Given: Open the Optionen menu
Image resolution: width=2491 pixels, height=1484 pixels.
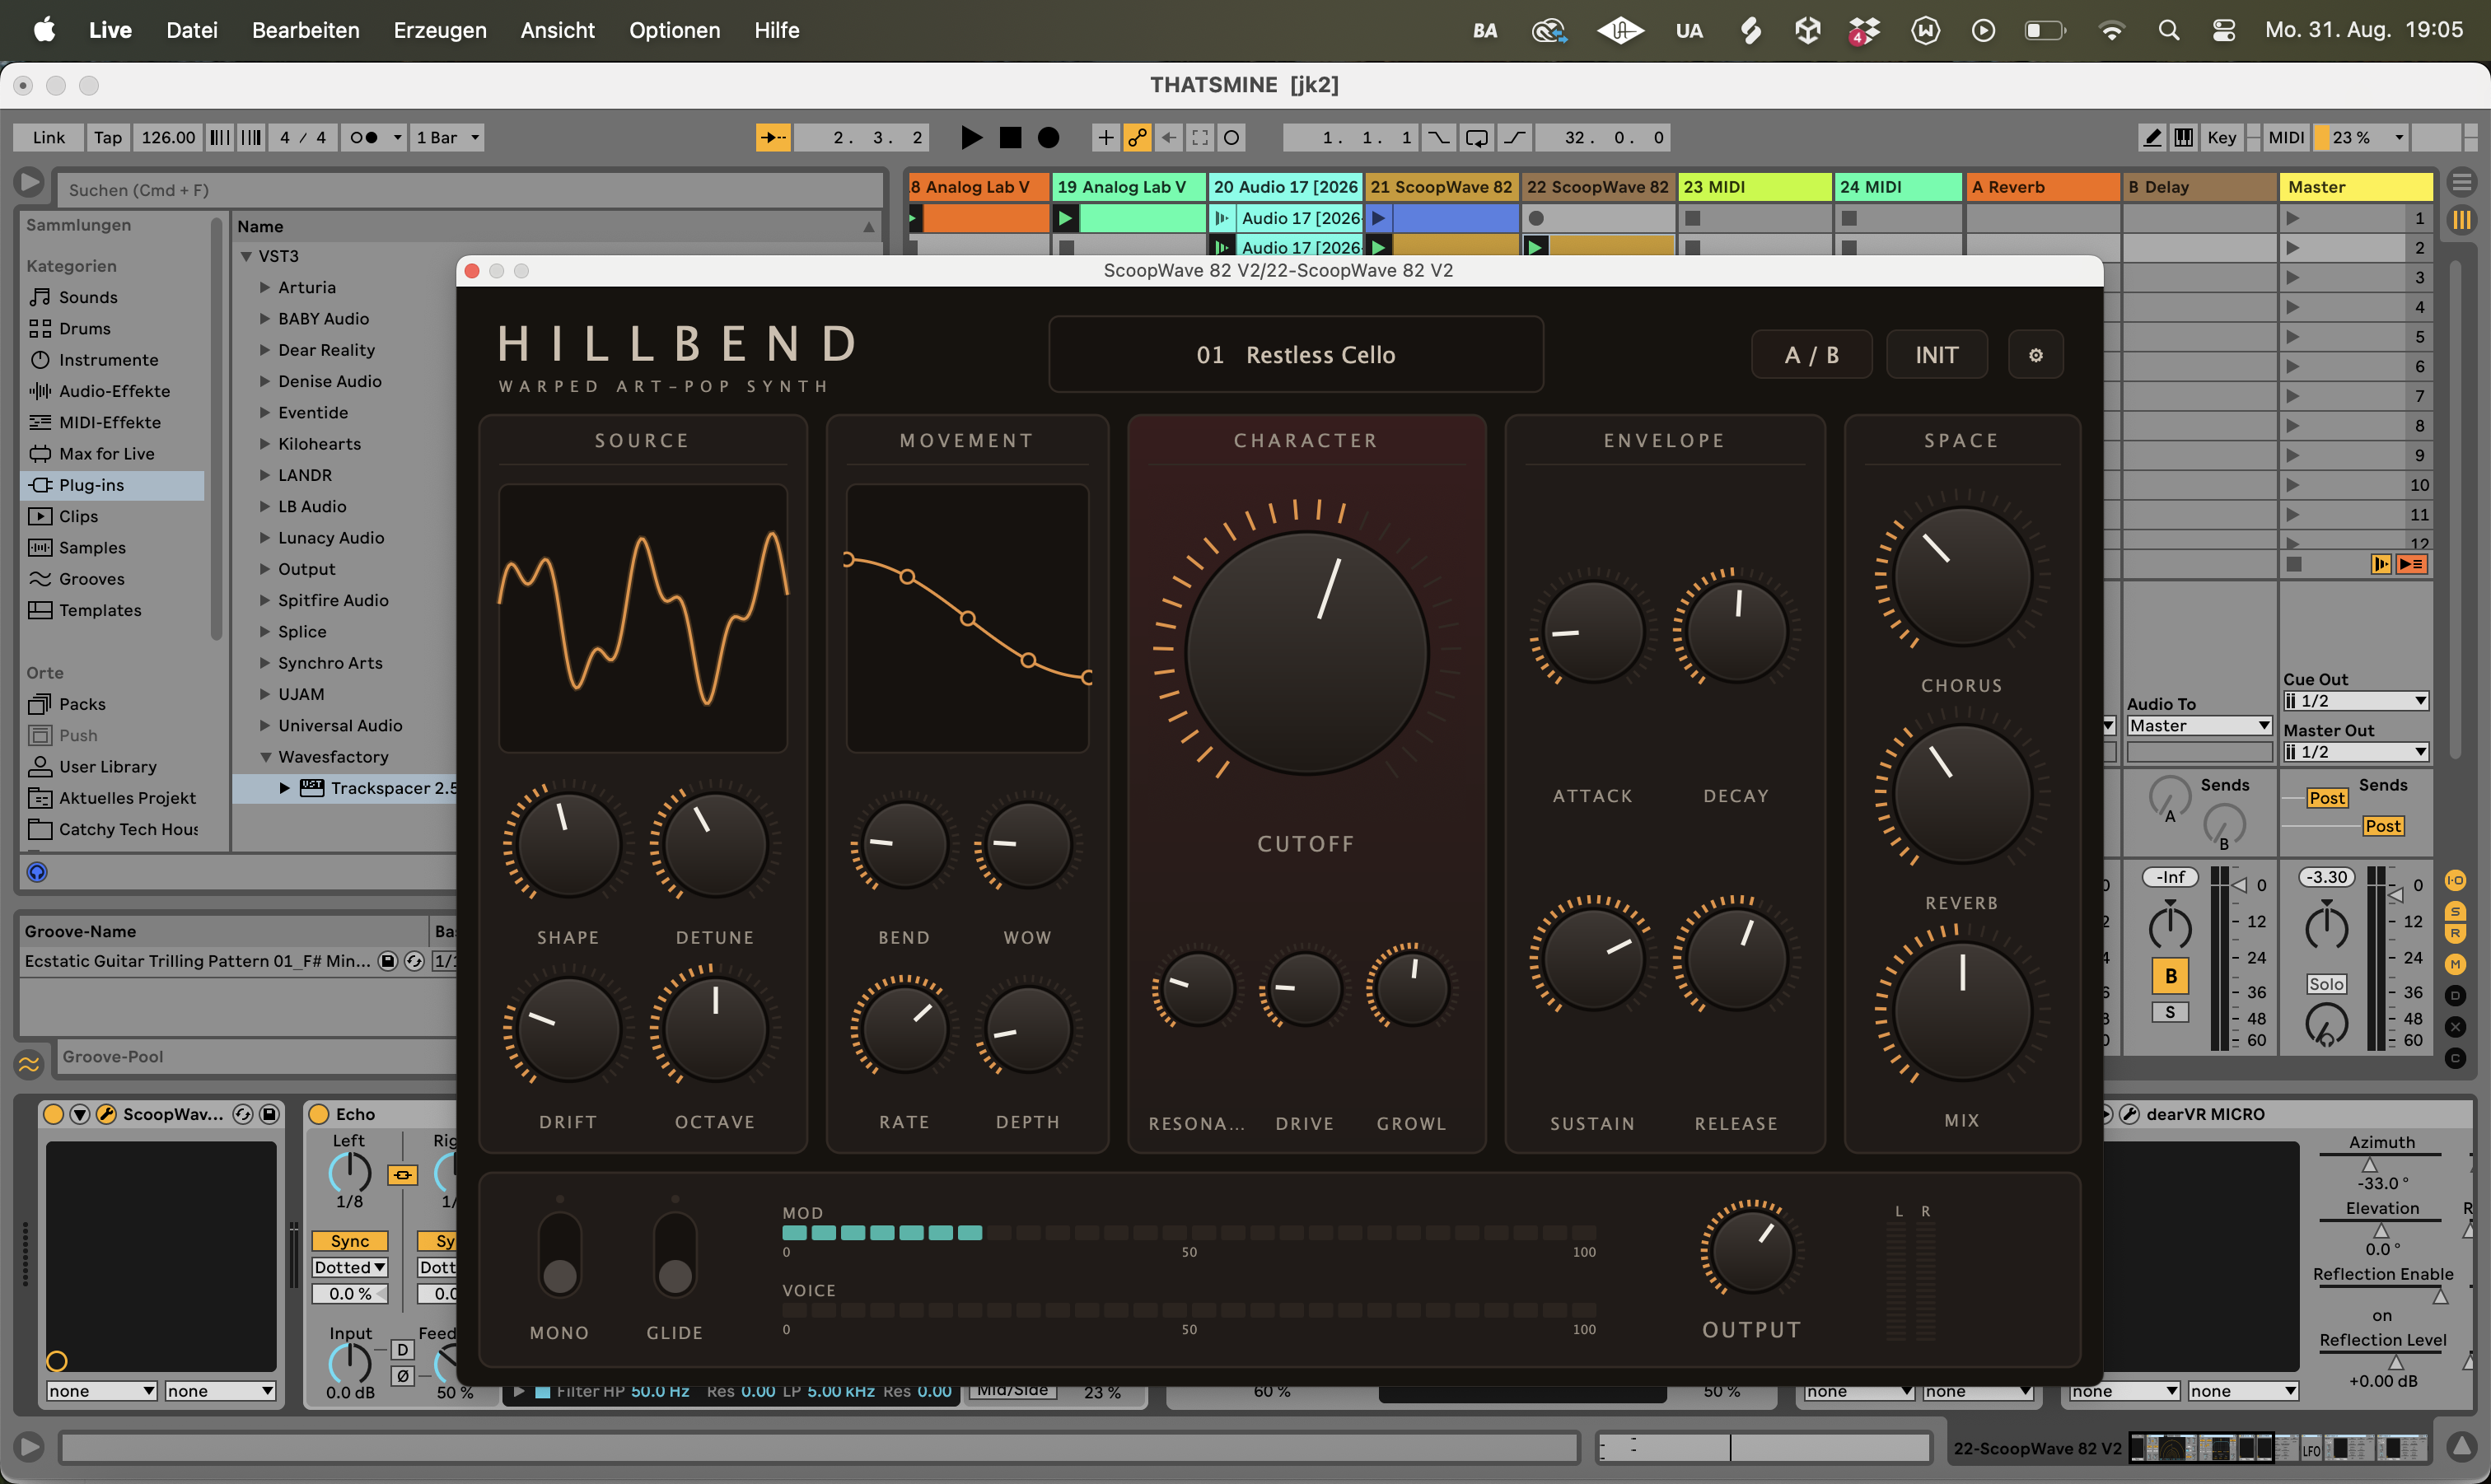Looking at the screenshot, I should pyautogui.click(x=674, y=30).
